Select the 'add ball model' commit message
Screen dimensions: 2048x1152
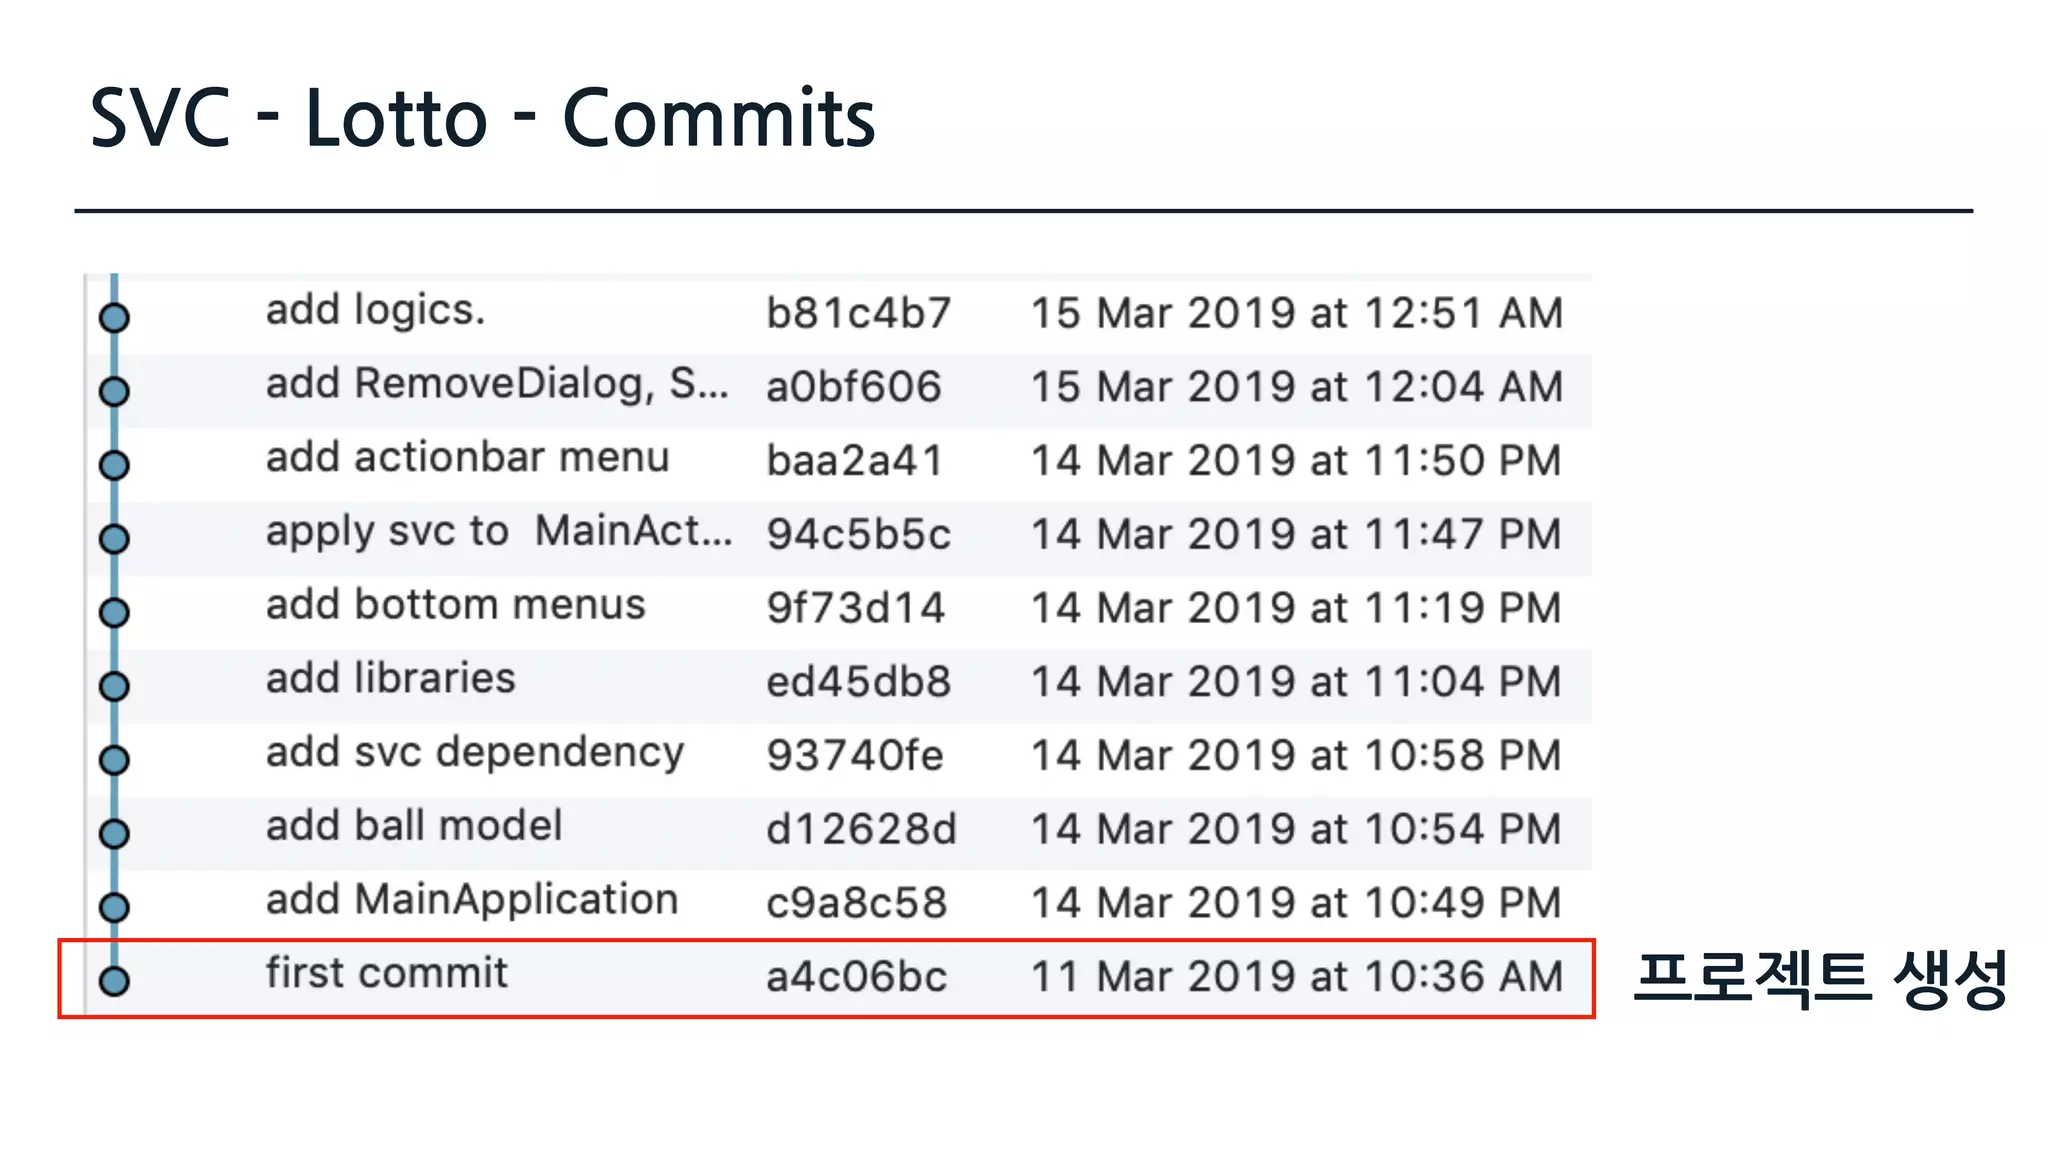pos(414,826)
